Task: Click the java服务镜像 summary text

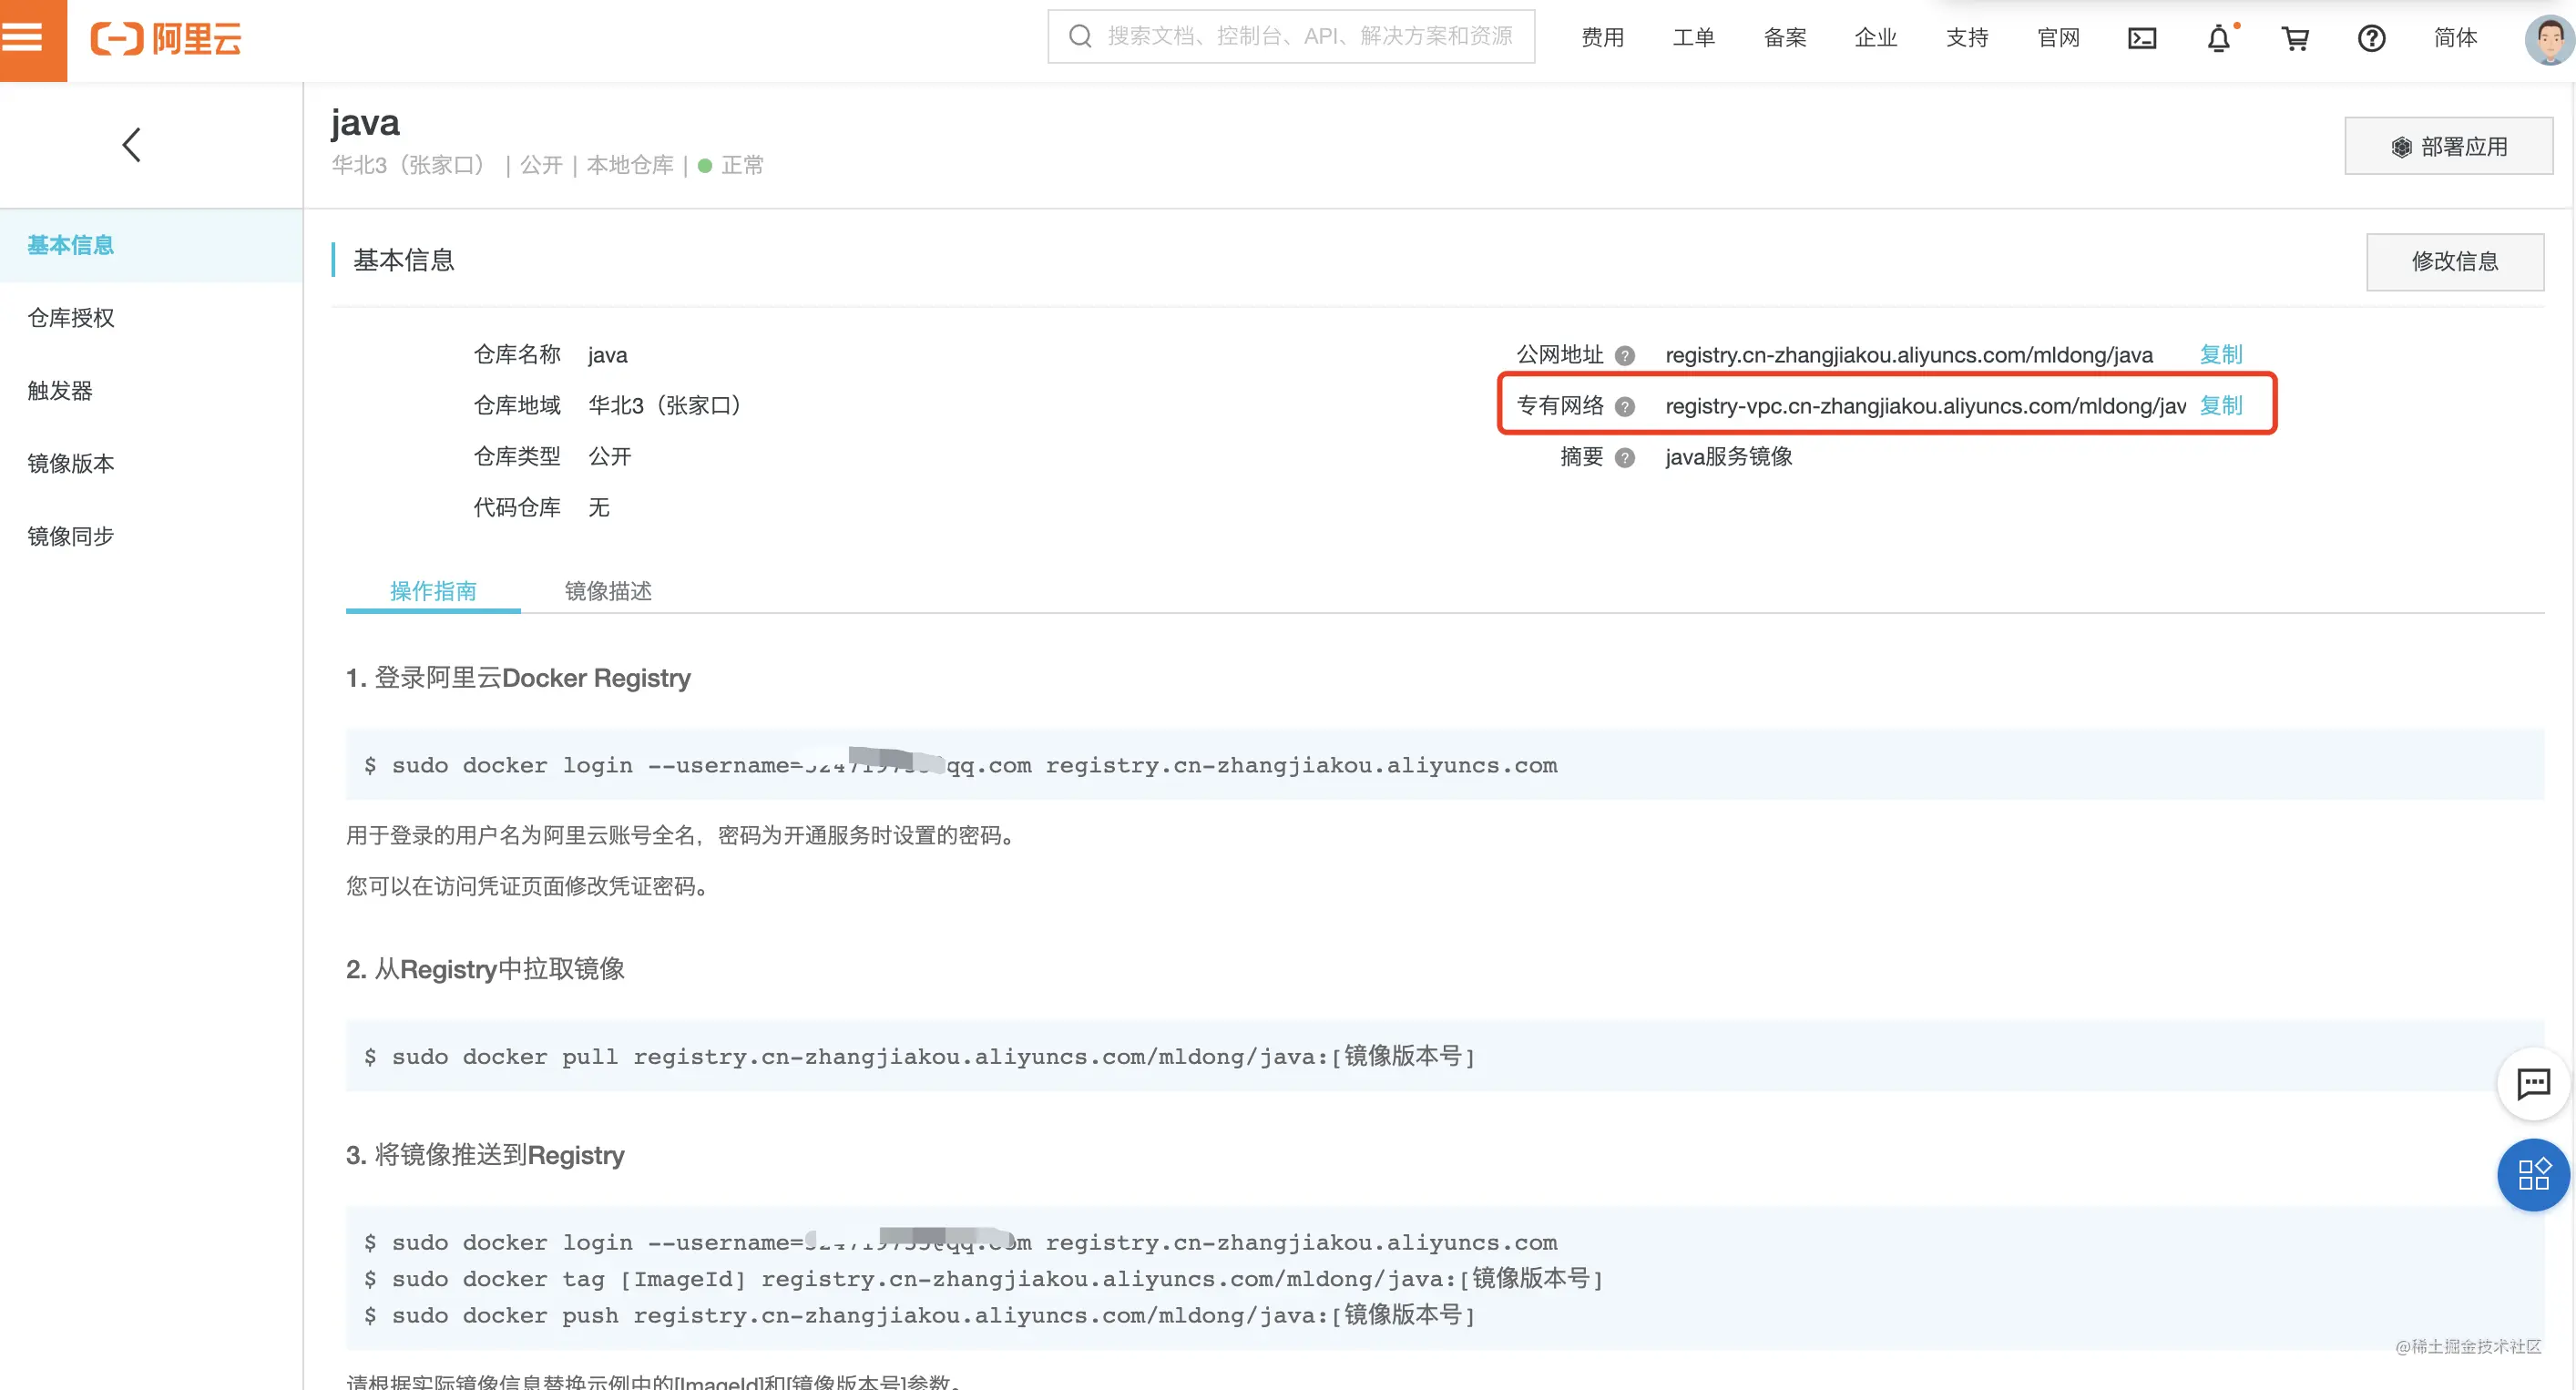Action: (x=1729, y=457)
